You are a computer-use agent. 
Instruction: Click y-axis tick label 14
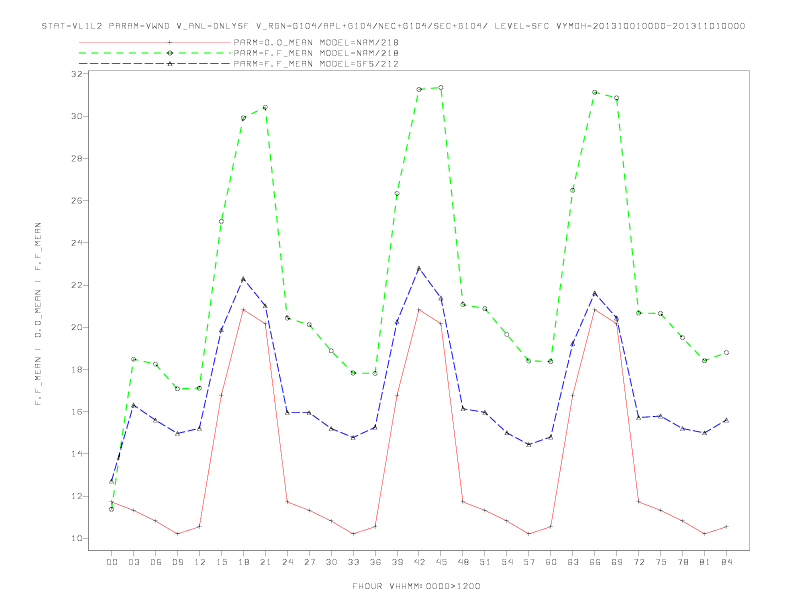(x=77, y=453)
